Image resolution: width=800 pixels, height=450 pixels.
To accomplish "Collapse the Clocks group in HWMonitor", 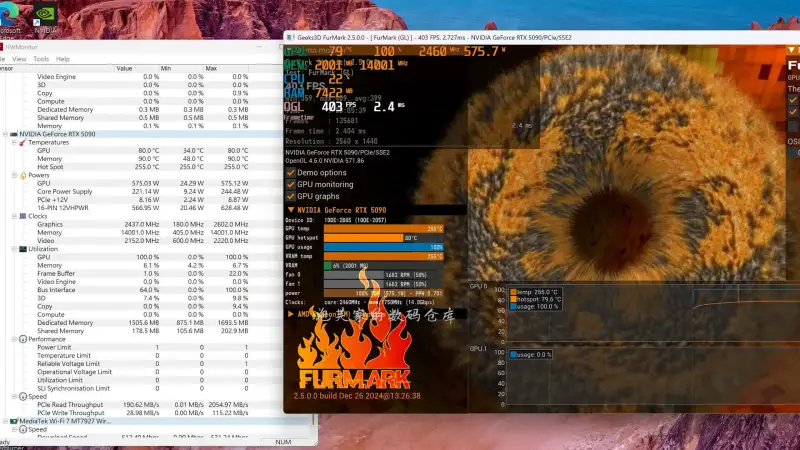I will click(14, 216).
